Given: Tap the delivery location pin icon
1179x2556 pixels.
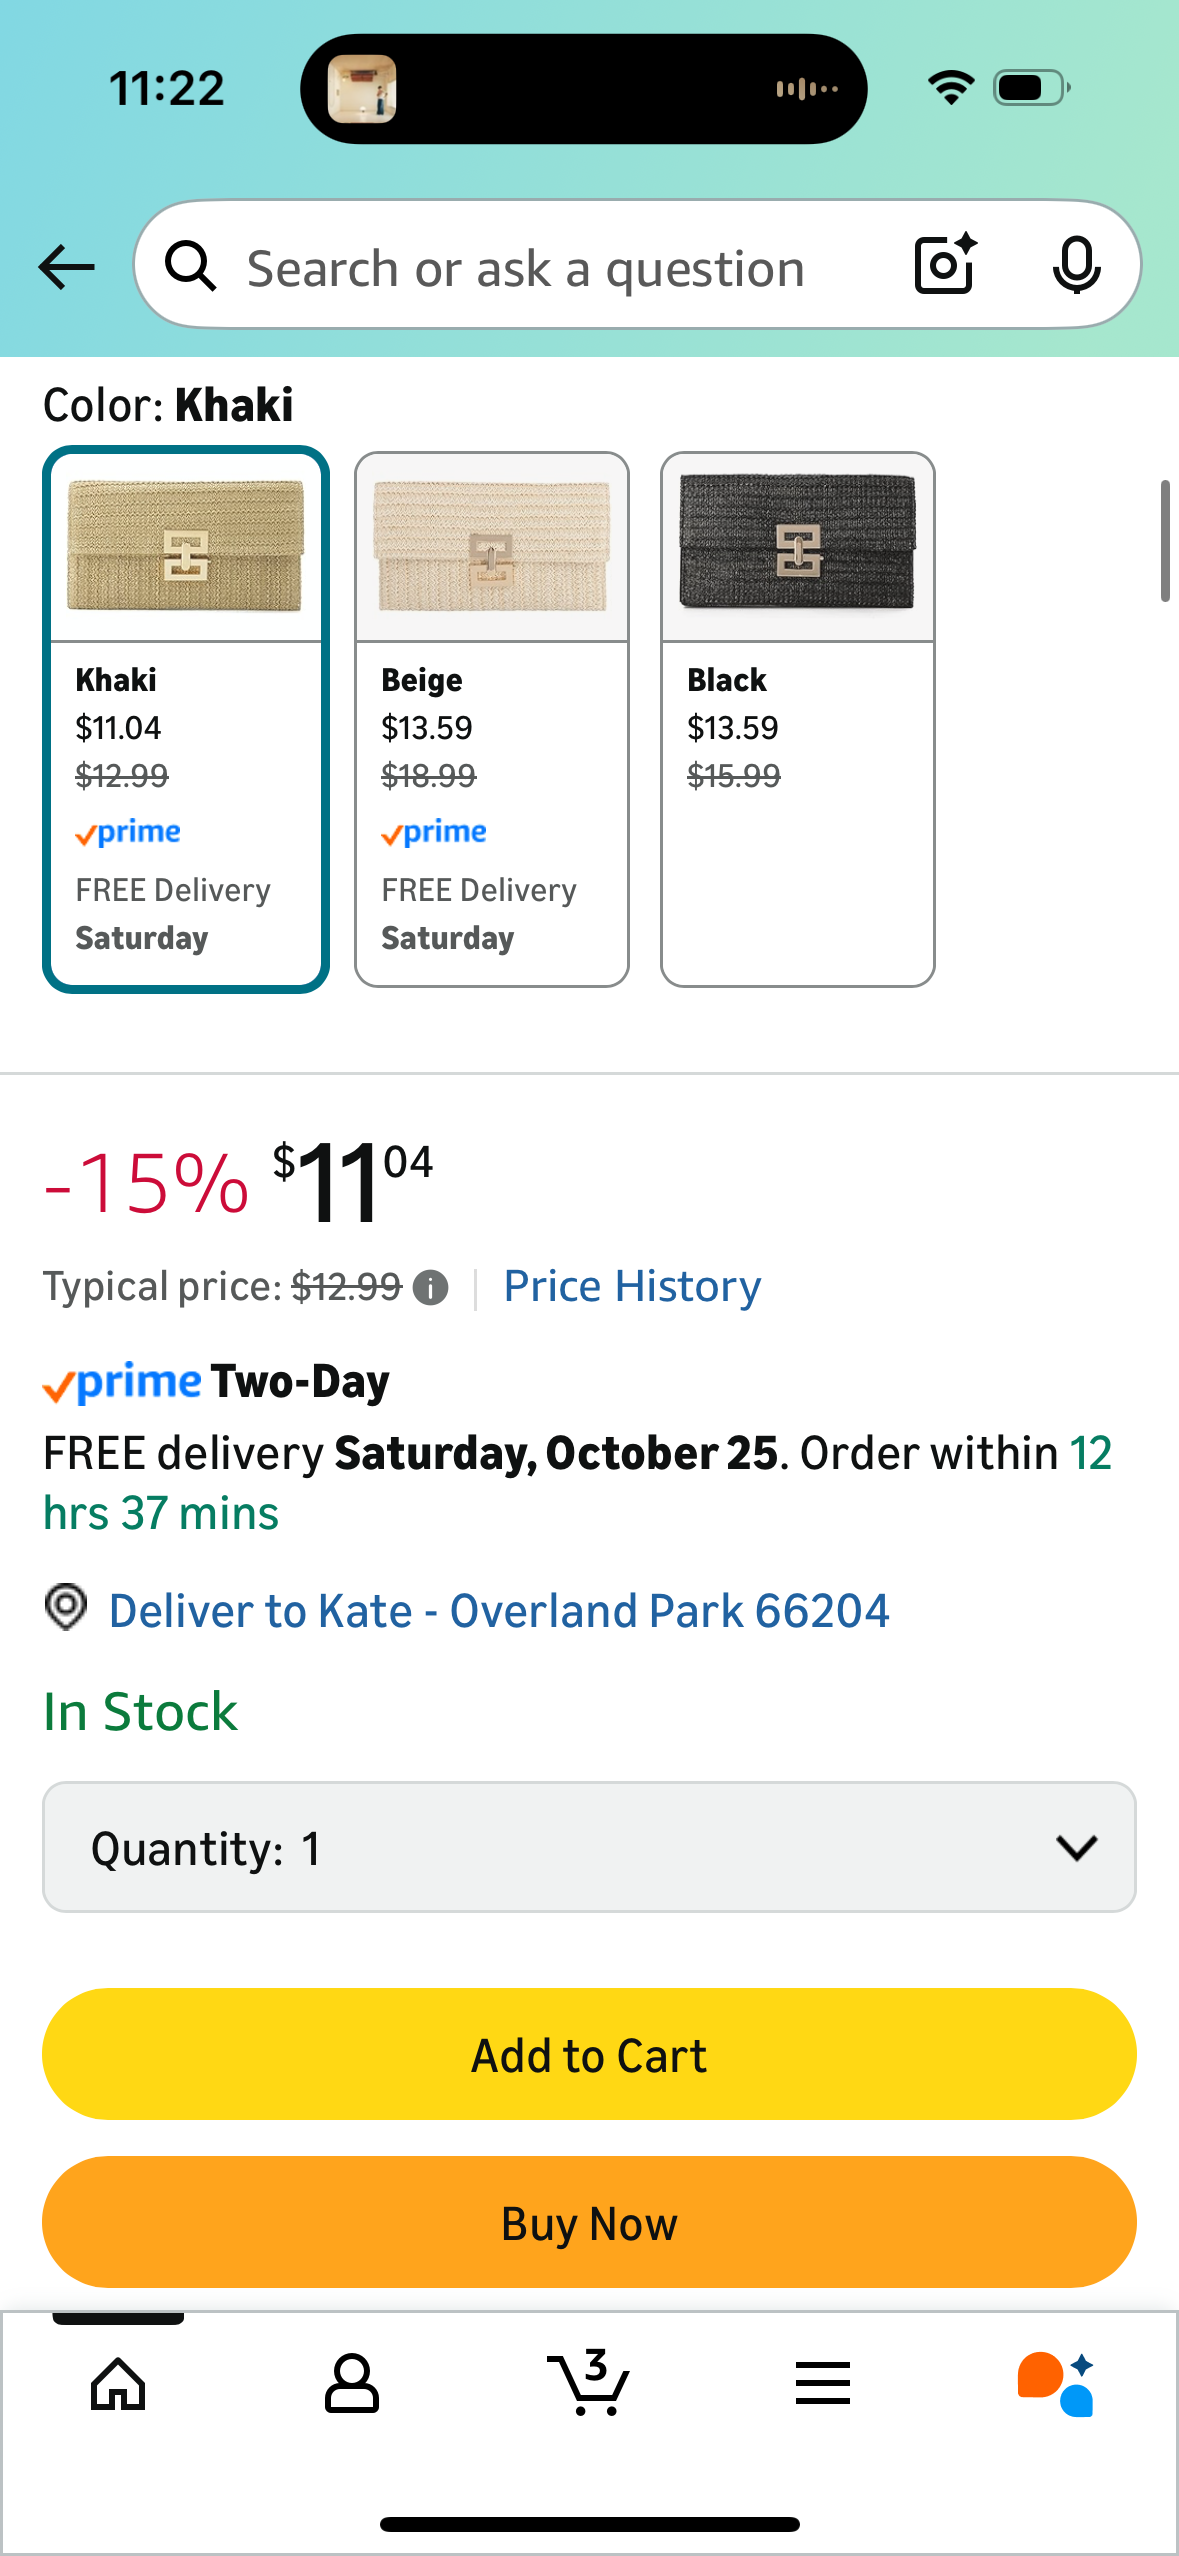Looking at the screenshot, I should tap(66, 1608).
